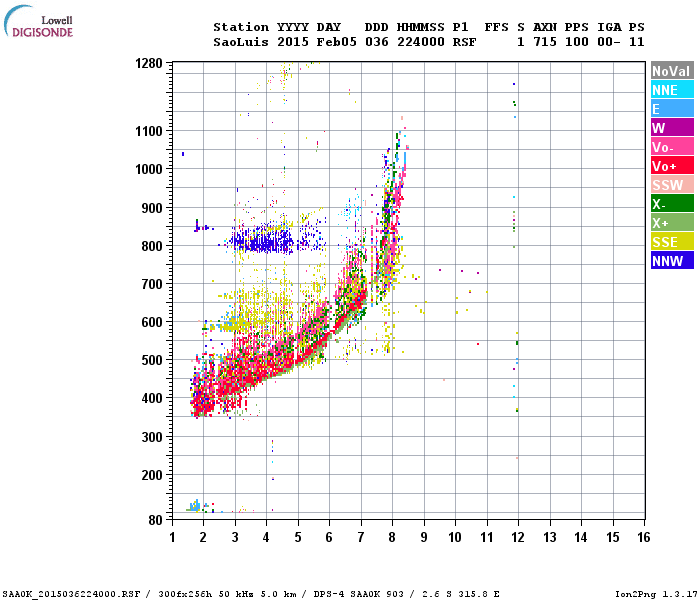Select the Vo+ red legend swatch
This screenshot has height=600, width=700.
point(672,166)
